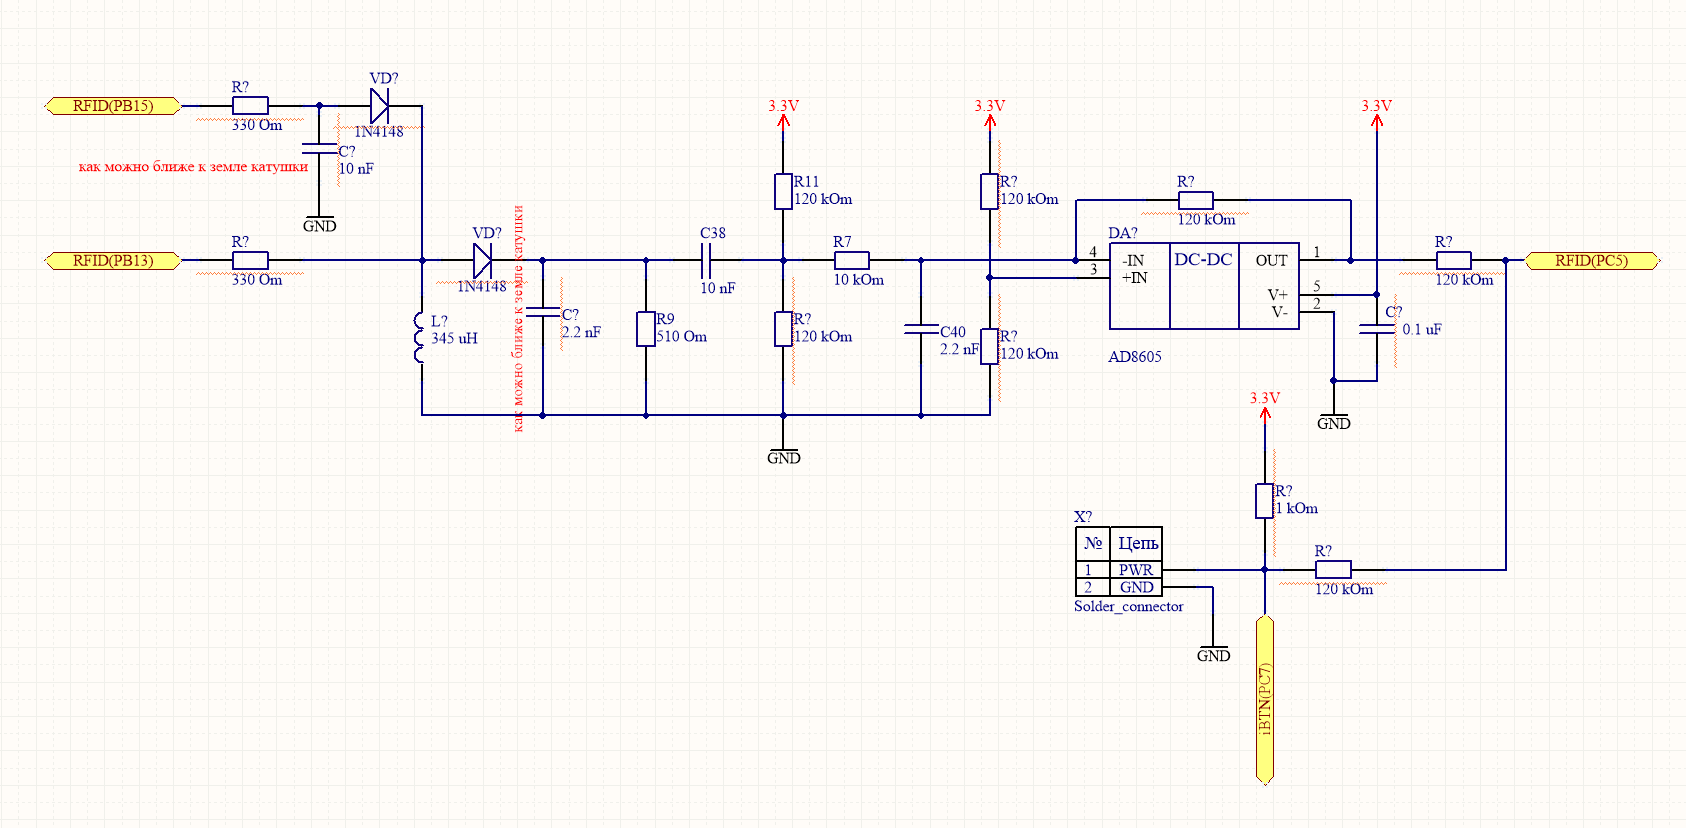Click the RFID(PB13) port label

[x=113, y=261]
